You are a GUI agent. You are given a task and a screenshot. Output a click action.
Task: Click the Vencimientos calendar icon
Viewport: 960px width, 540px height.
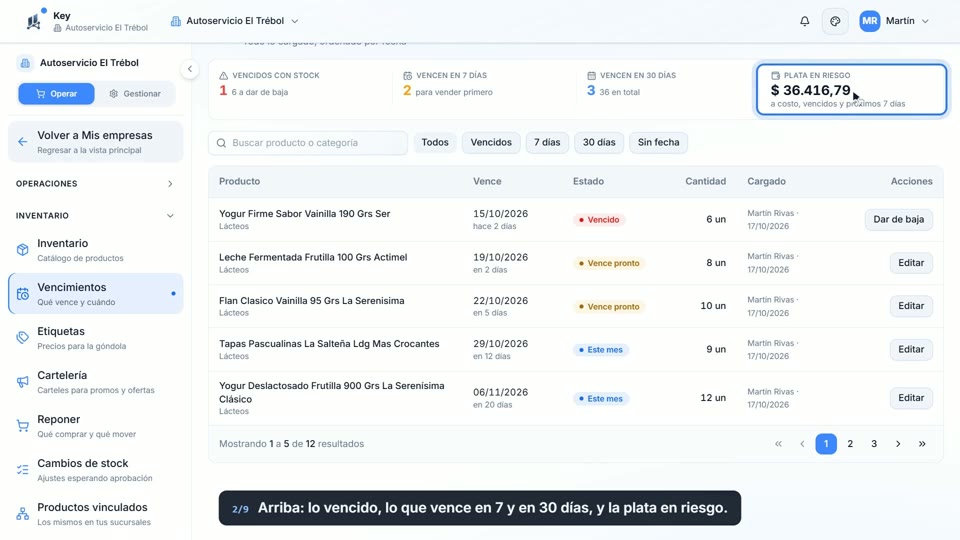click(x=23, y=294)
